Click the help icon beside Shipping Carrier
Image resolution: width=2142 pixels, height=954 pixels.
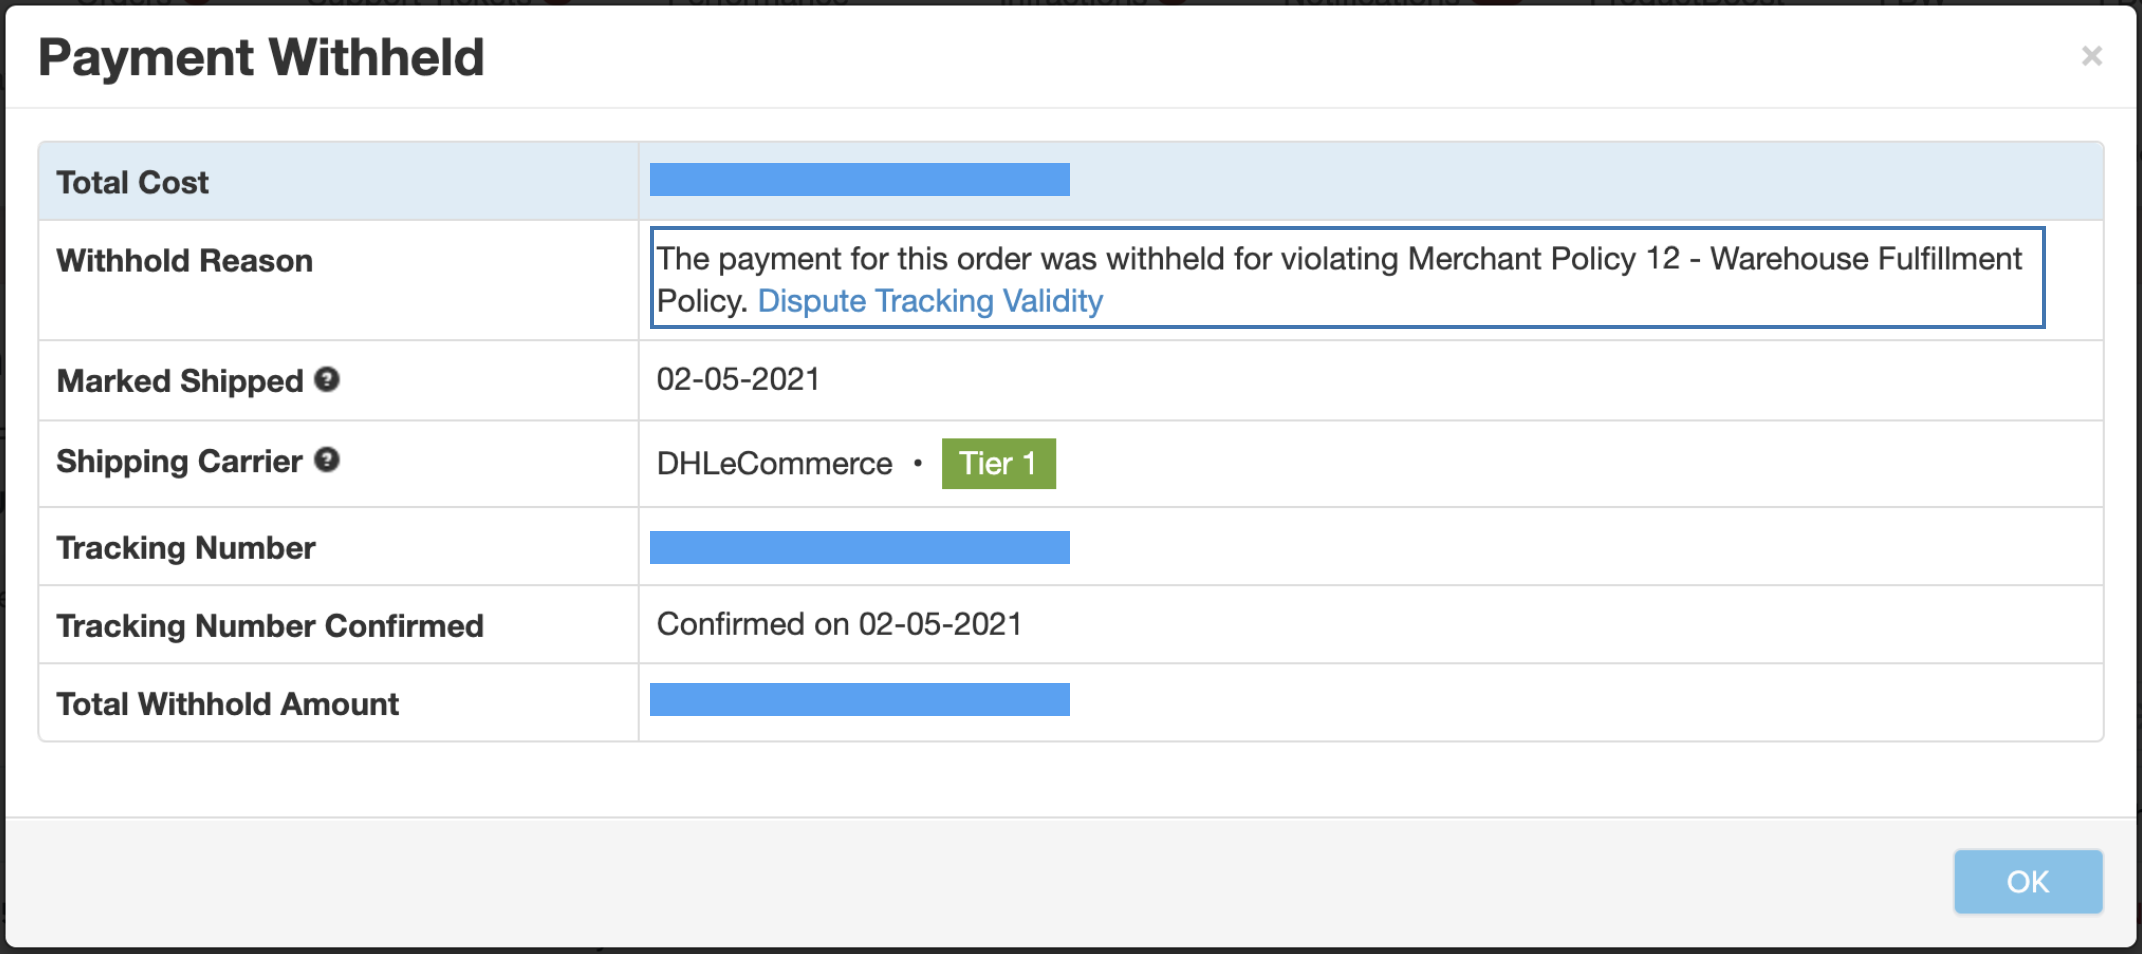point(327,460)
